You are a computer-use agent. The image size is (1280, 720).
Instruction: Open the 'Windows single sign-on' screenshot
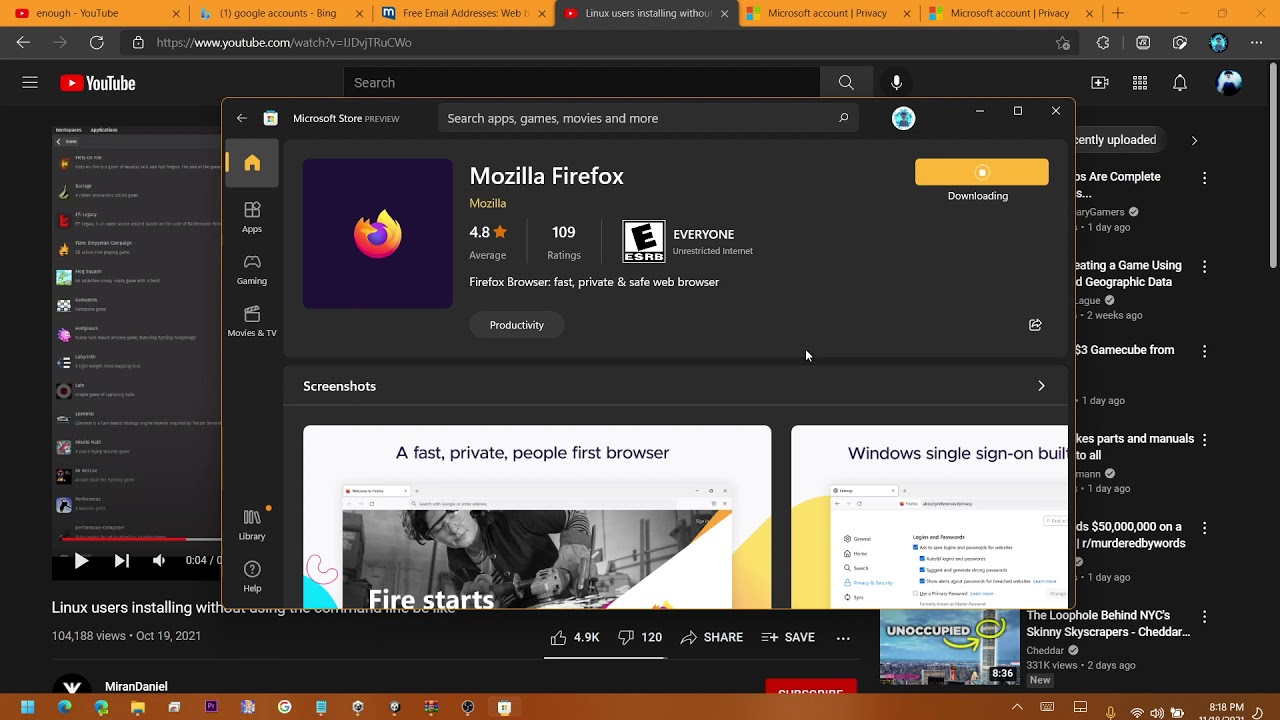[929, 517]
